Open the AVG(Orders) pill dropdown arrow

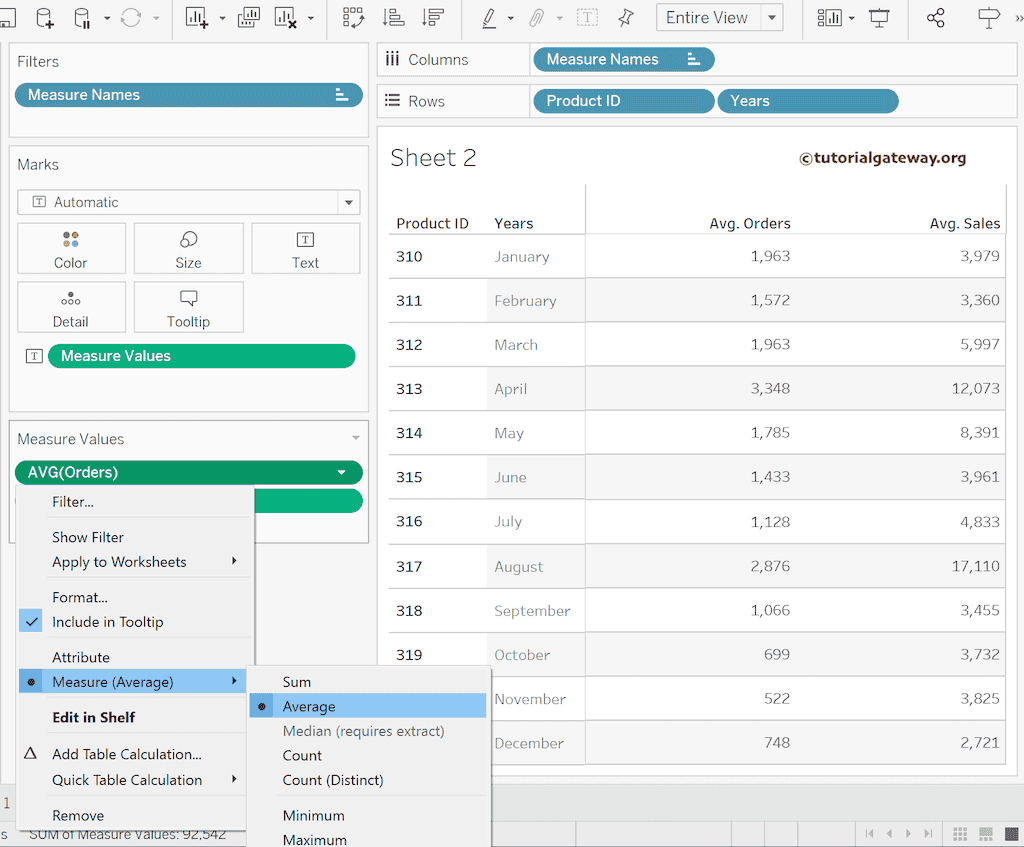[342, 472]
